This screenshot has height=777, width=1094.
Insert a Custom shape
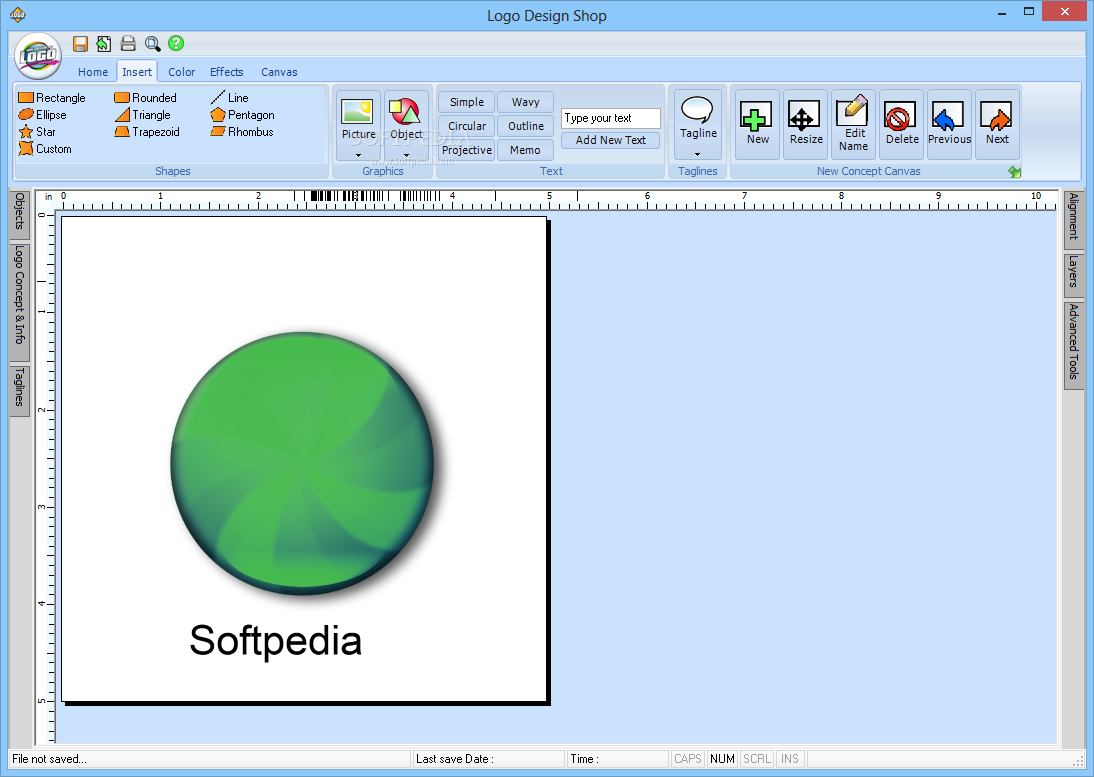45,149
